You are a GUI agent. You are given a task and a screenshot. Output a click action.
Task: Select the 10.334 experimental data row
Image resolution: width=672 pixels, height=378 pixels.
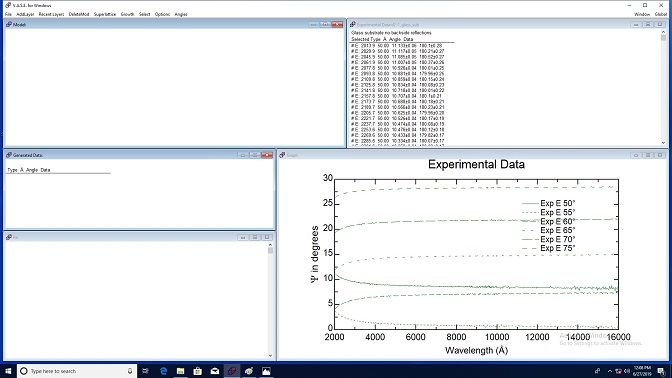click(x=397, y=141)
